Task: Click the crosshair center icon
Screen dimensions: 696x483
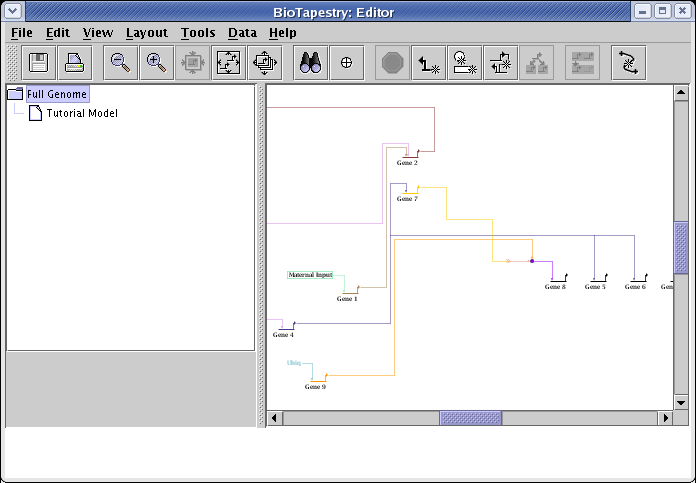Action: click(x=346, y=63)
